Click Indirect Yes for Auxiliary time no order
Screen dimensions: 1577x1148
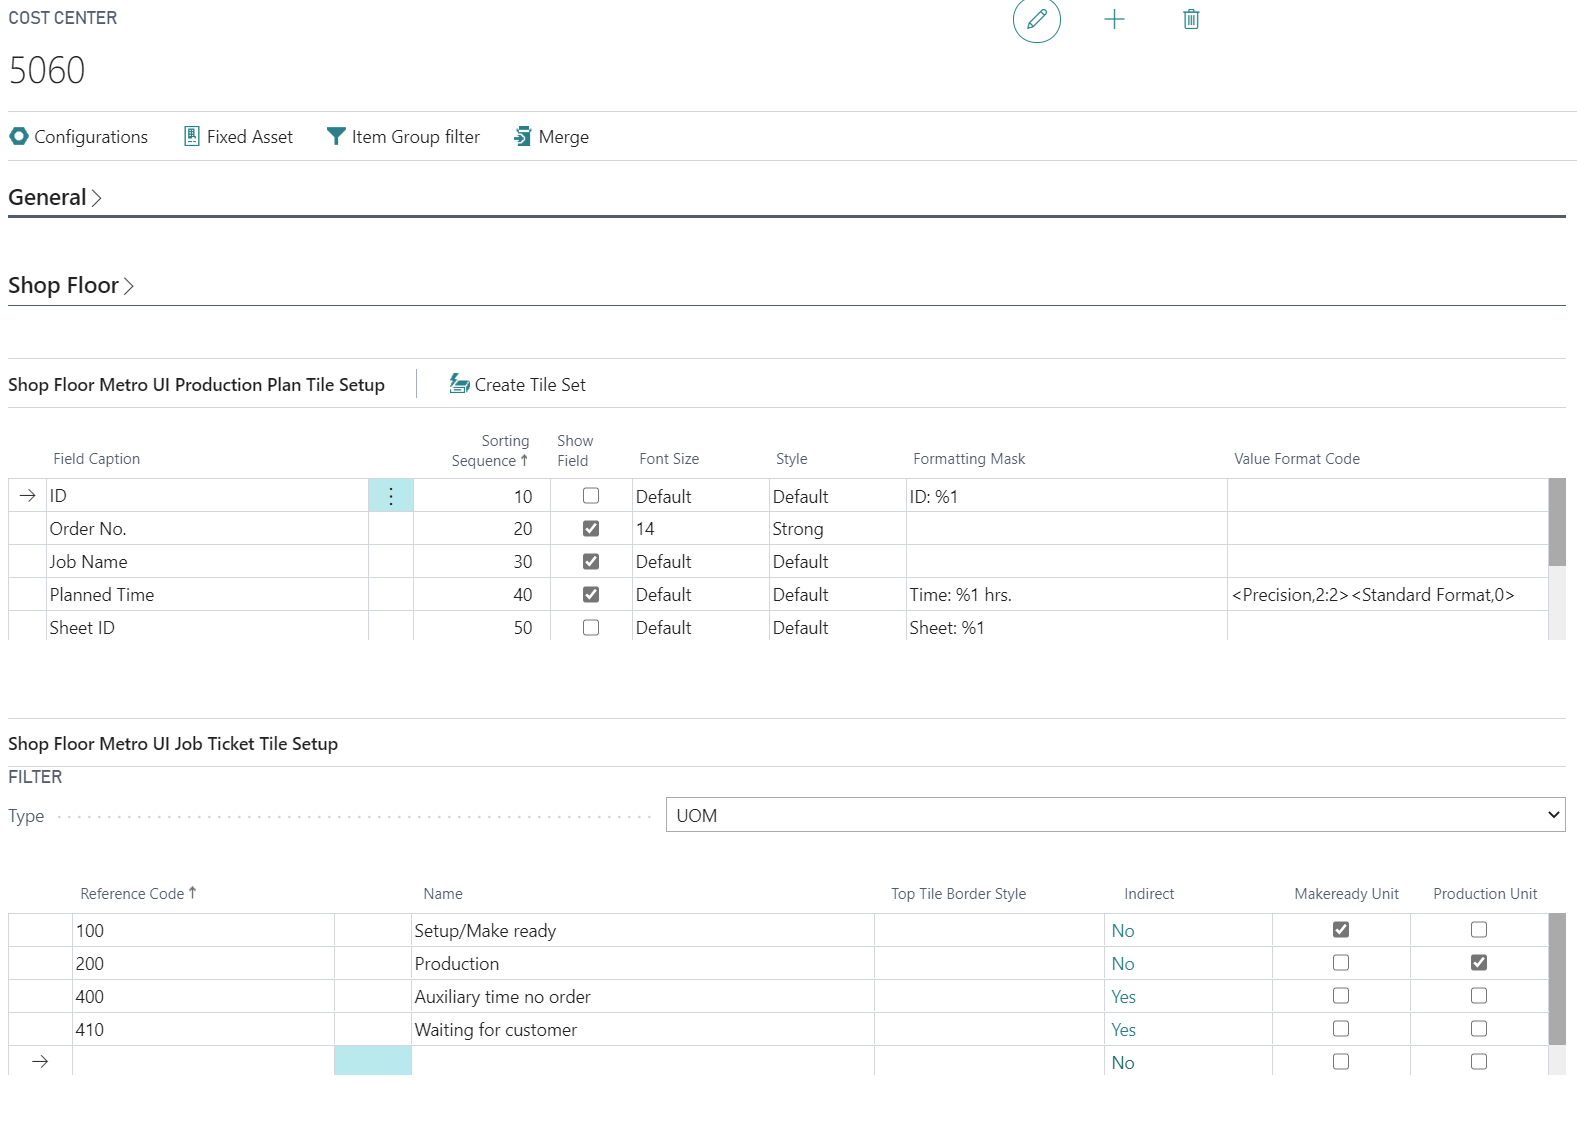(1124, 997)
